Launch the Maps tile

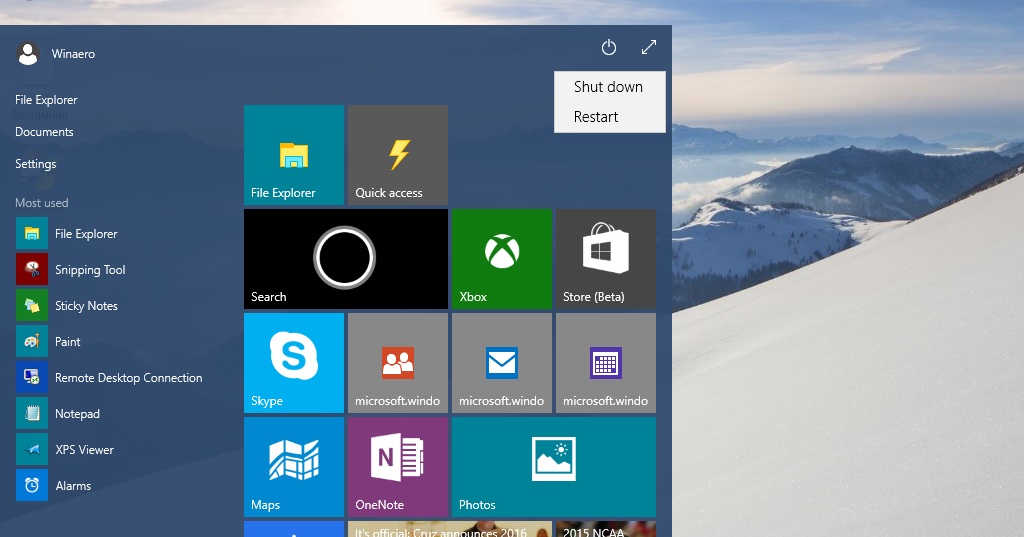click(x=294, y=466)
